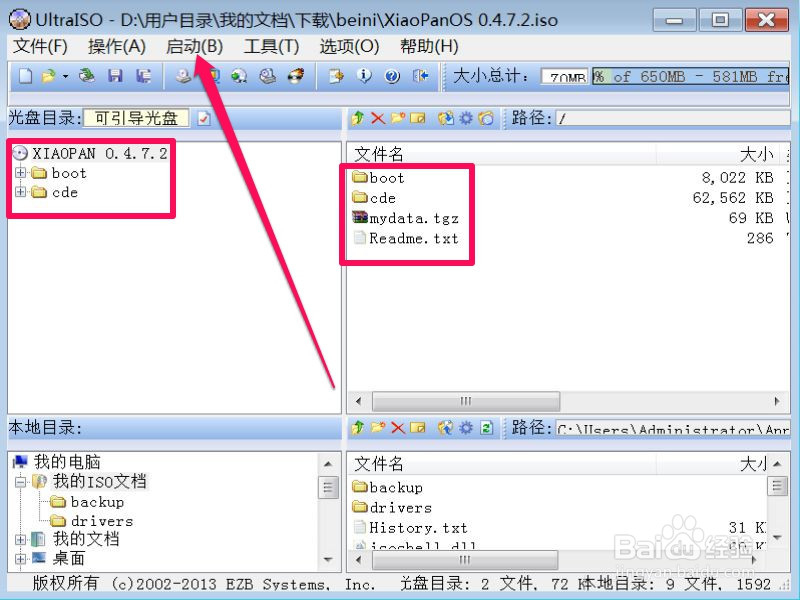This screenshot has height=600, width=800.
Task: Open the 文件(F) menu
Action: tap(40, 46)
